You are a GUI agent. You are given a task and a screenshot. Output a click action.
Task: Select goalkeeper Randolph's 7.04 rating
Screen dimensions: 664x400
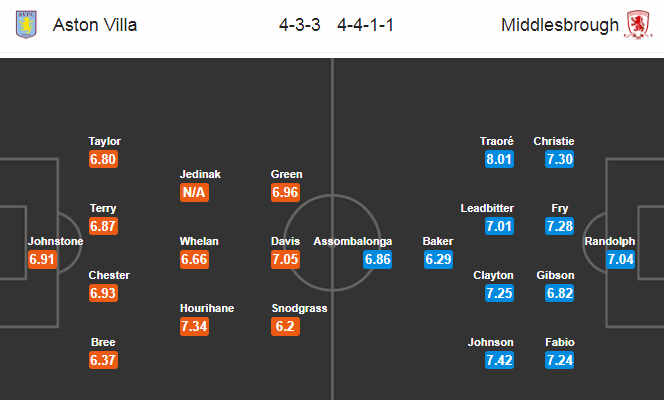pos(621,259)
